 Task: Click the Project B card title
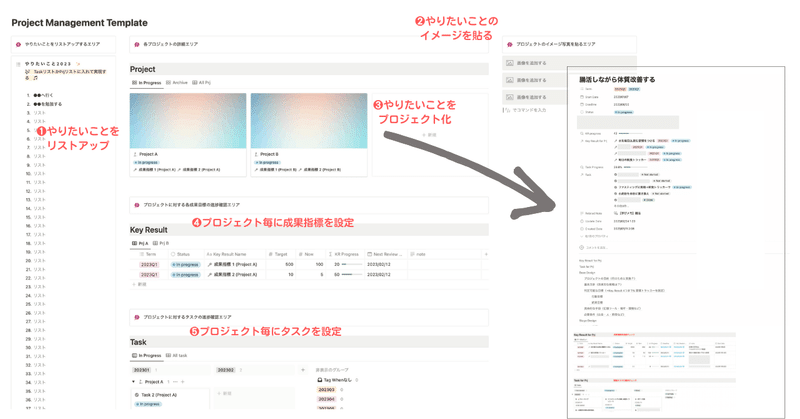(269, 154)
